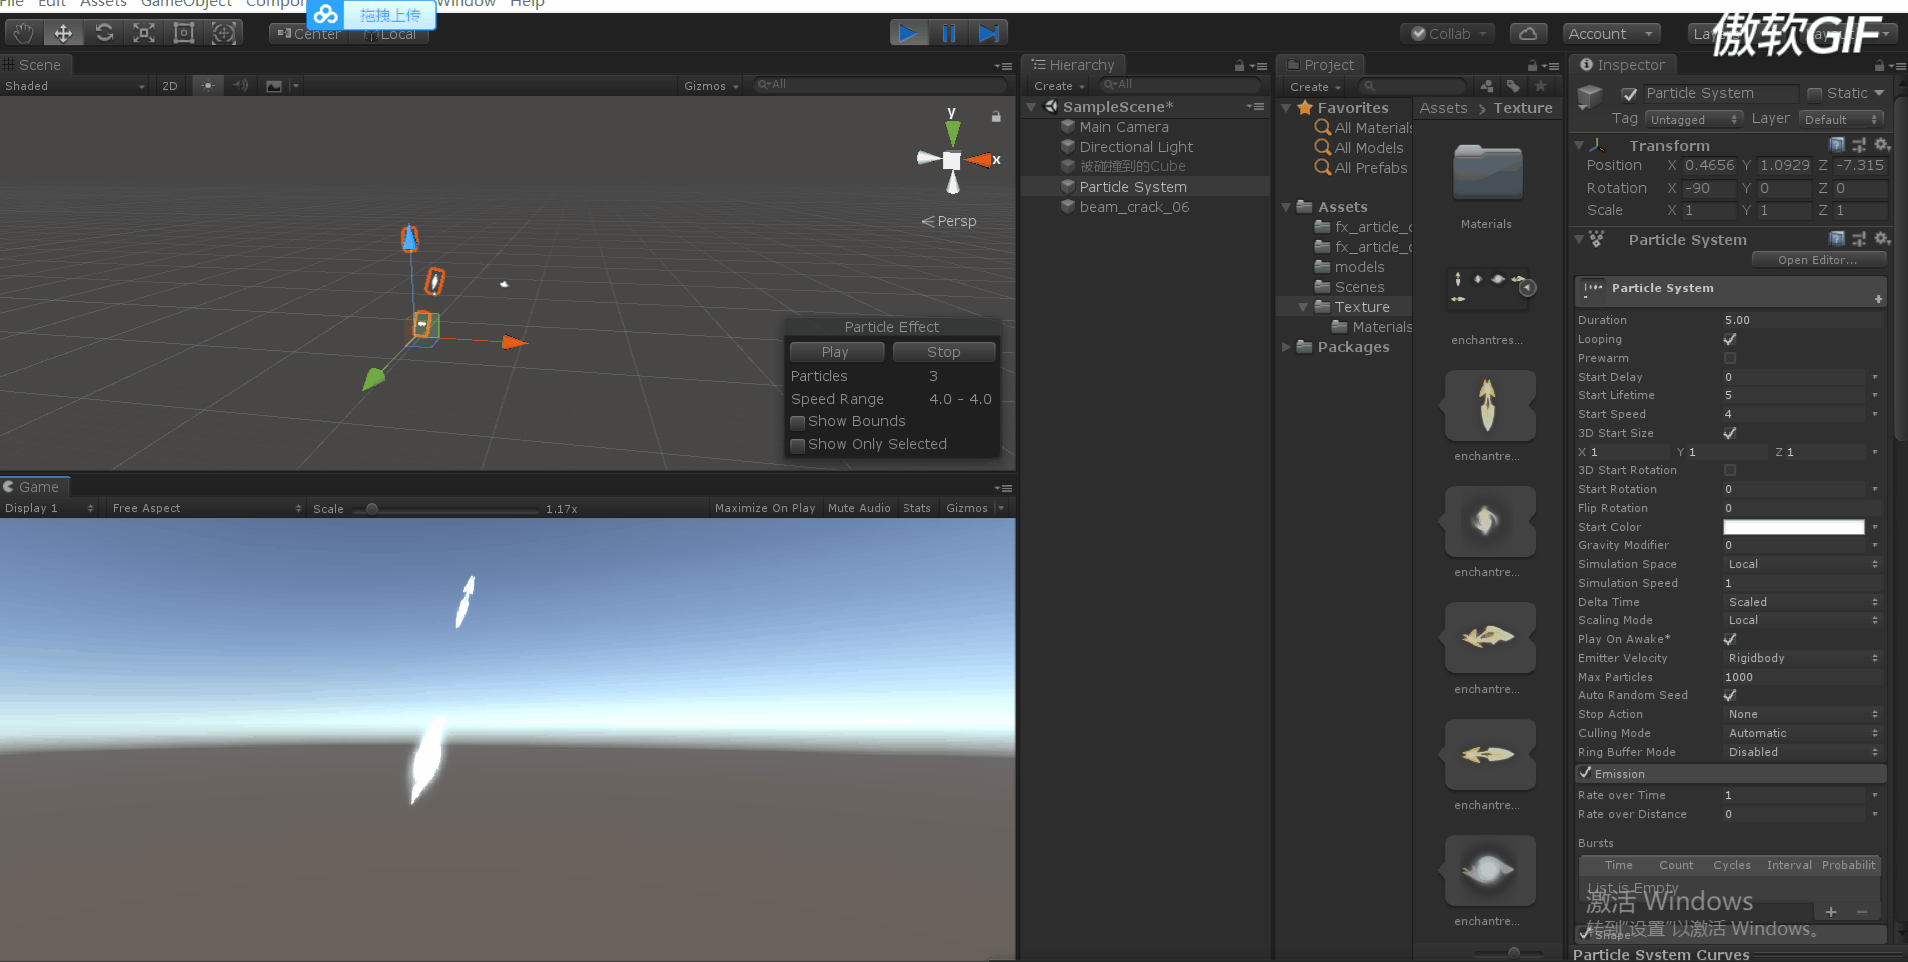Open Simulation Space dropdown
This screenshot has height=962, width=1908.
click(1802, 564)
